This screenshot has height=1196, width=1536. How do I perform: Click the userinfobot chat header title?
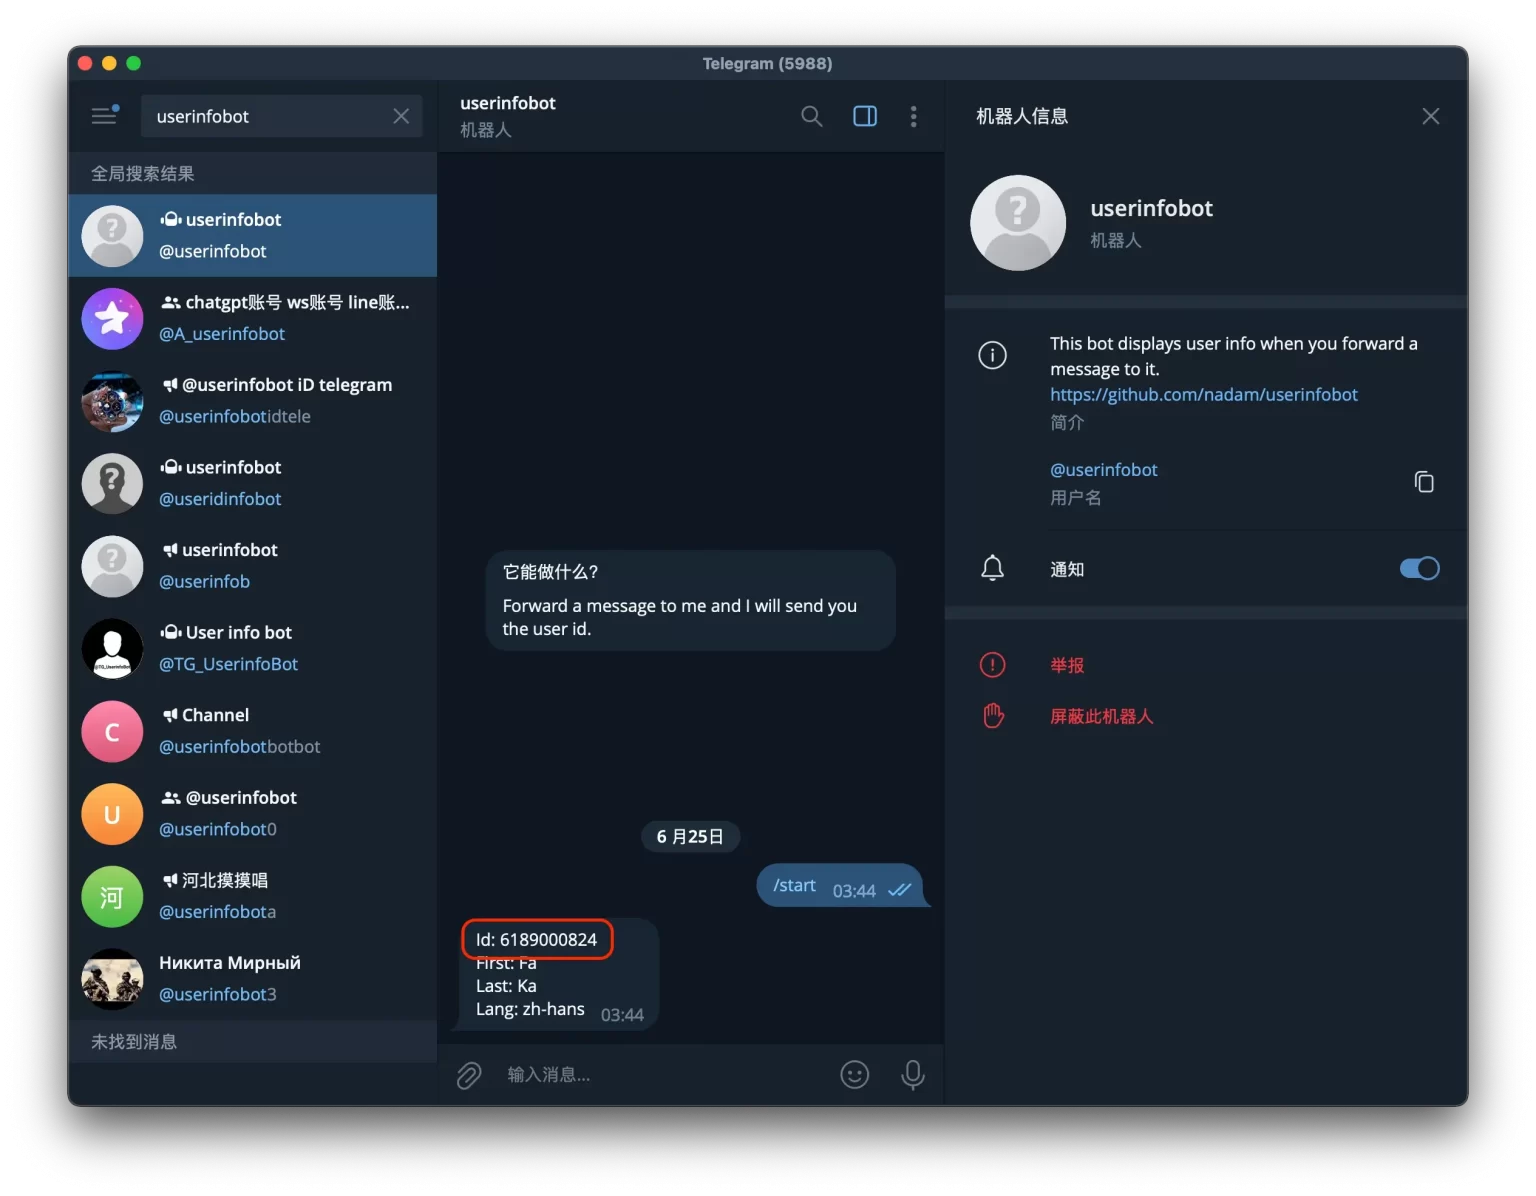click(x=508, y=103)
